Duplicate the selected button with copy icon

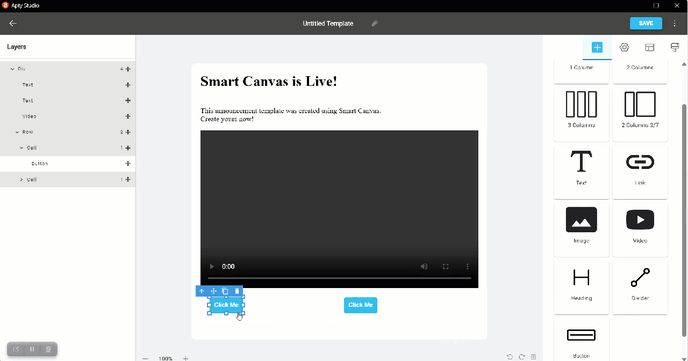(x=225, y=291)
